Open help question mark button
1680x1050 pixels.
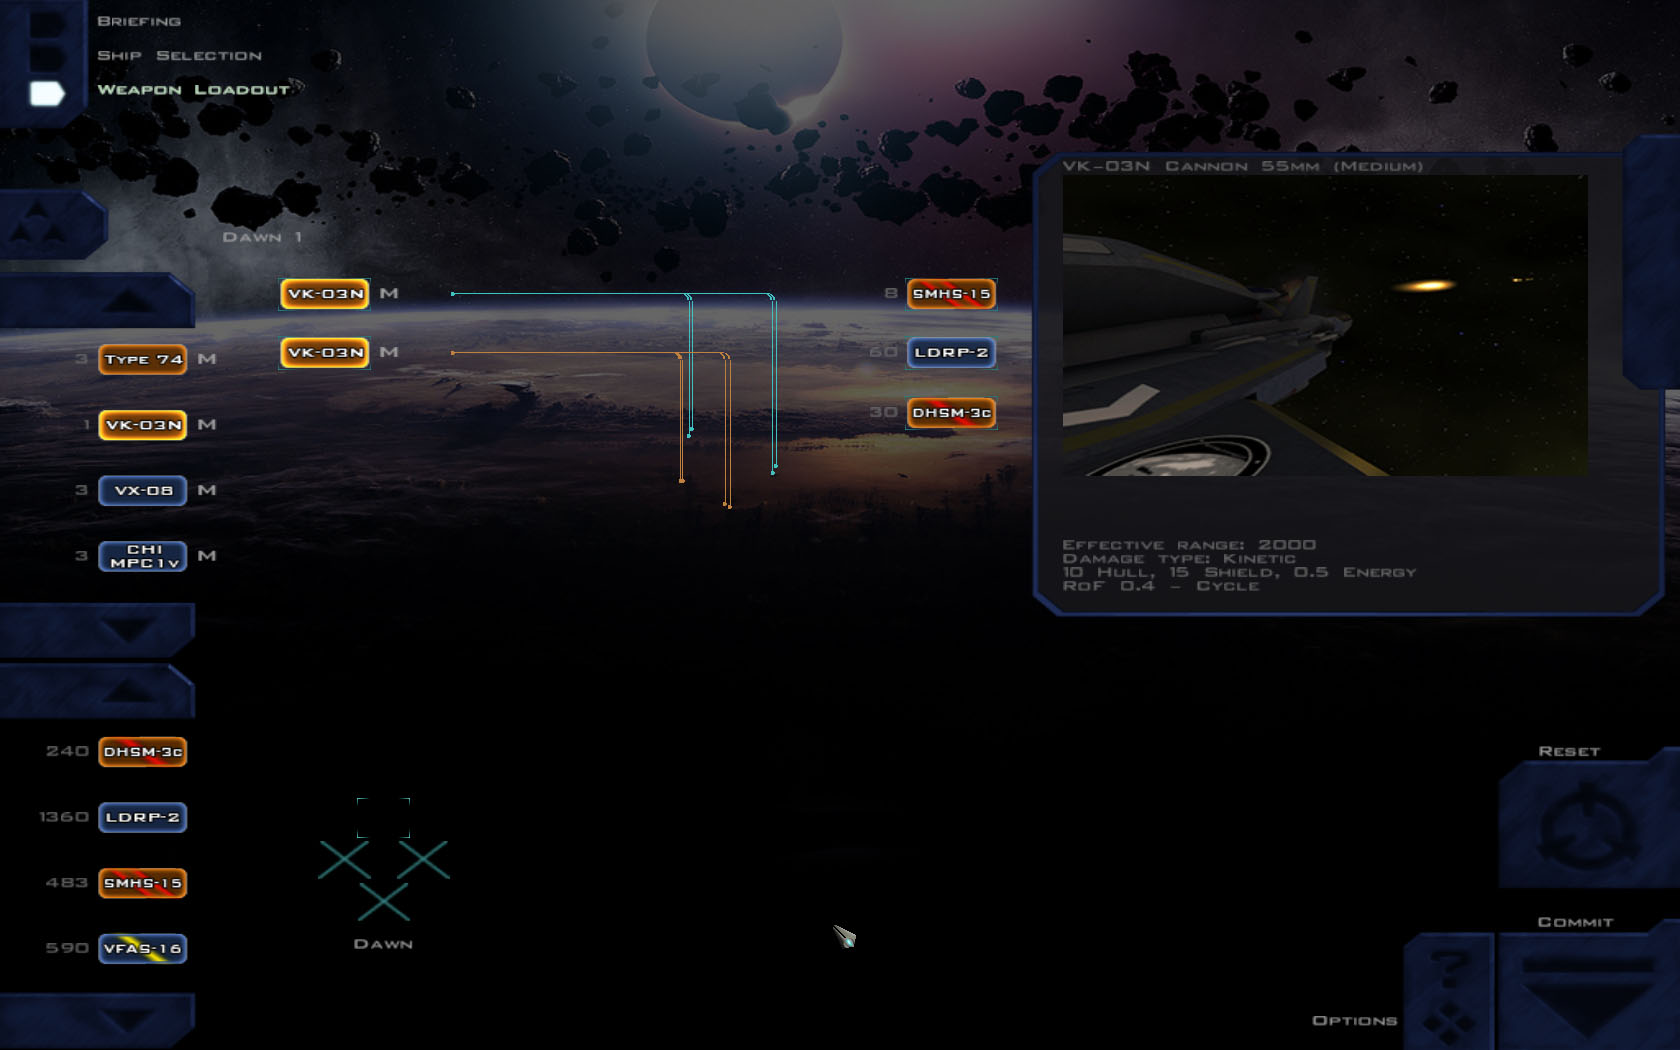tap(1450, 968)
